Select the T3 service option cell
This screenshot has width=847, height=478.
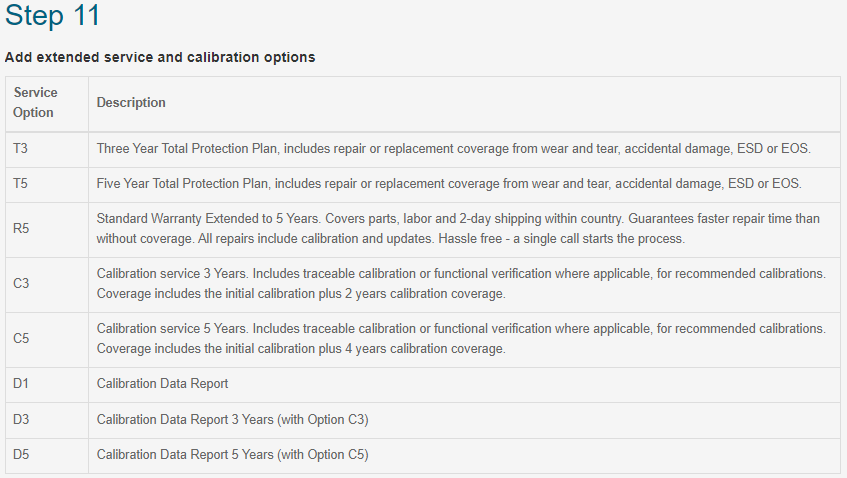[47, 149]
